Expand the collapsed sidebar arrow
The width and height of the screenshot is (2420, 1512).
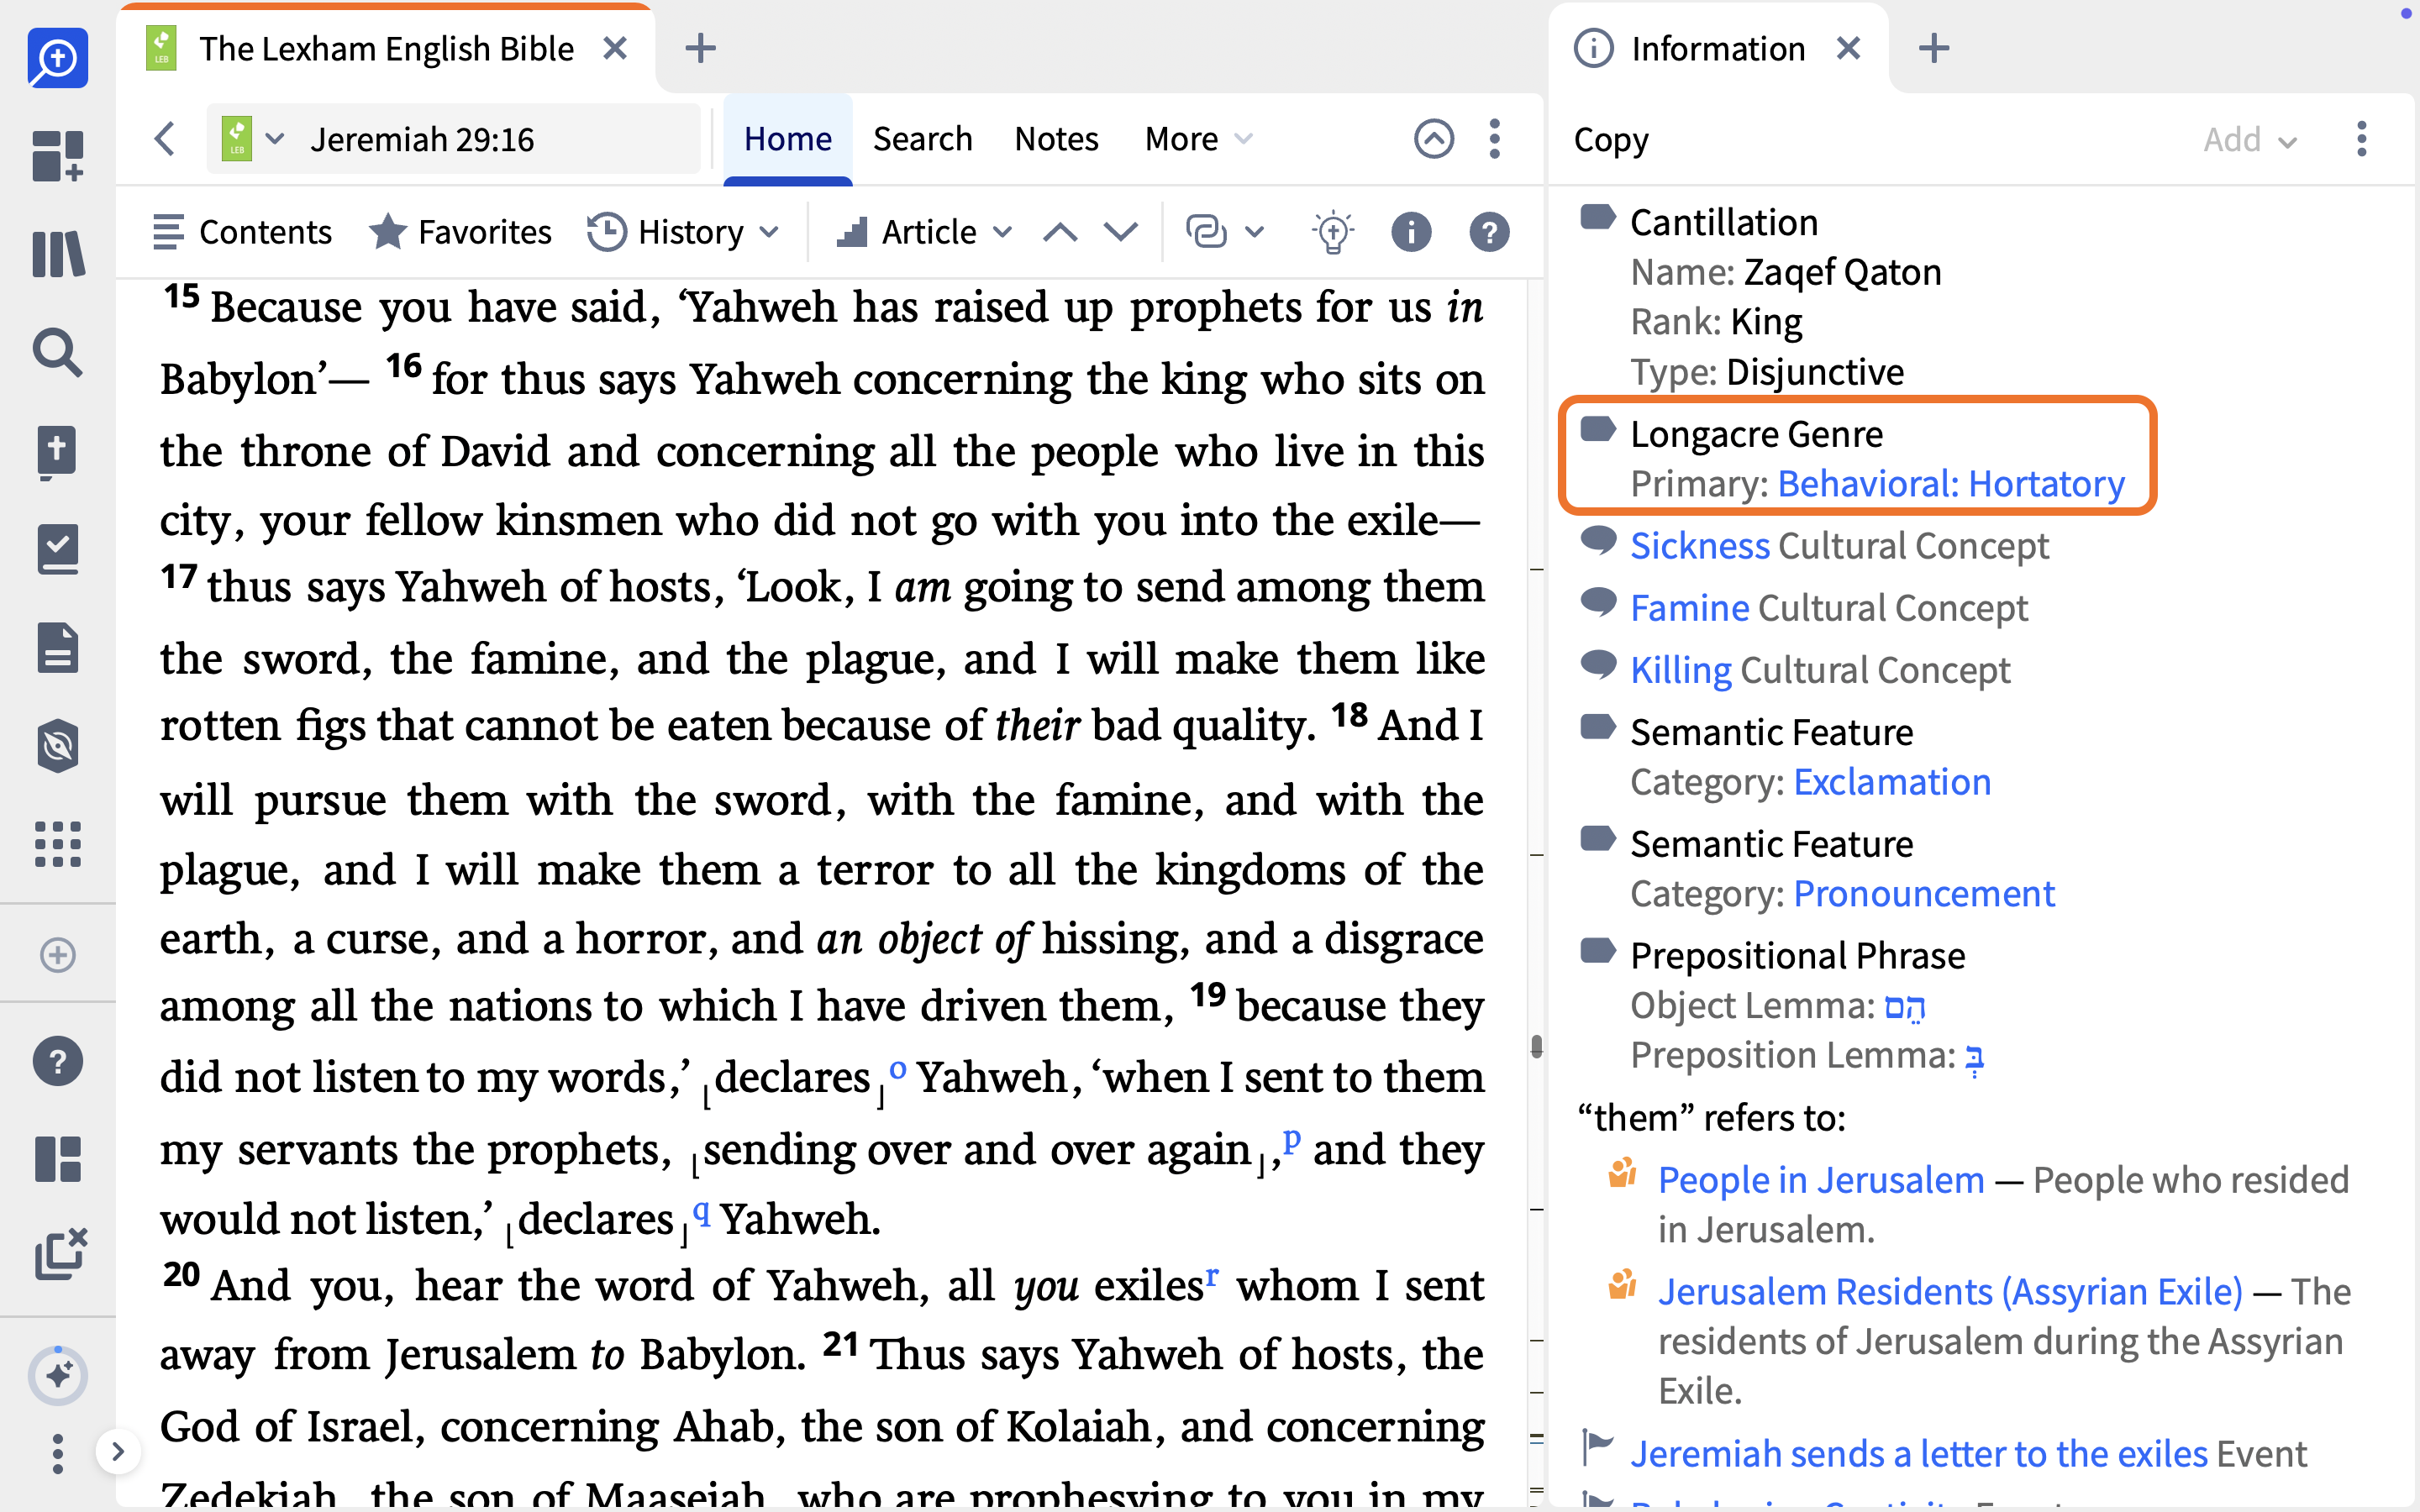point(118,1451)
